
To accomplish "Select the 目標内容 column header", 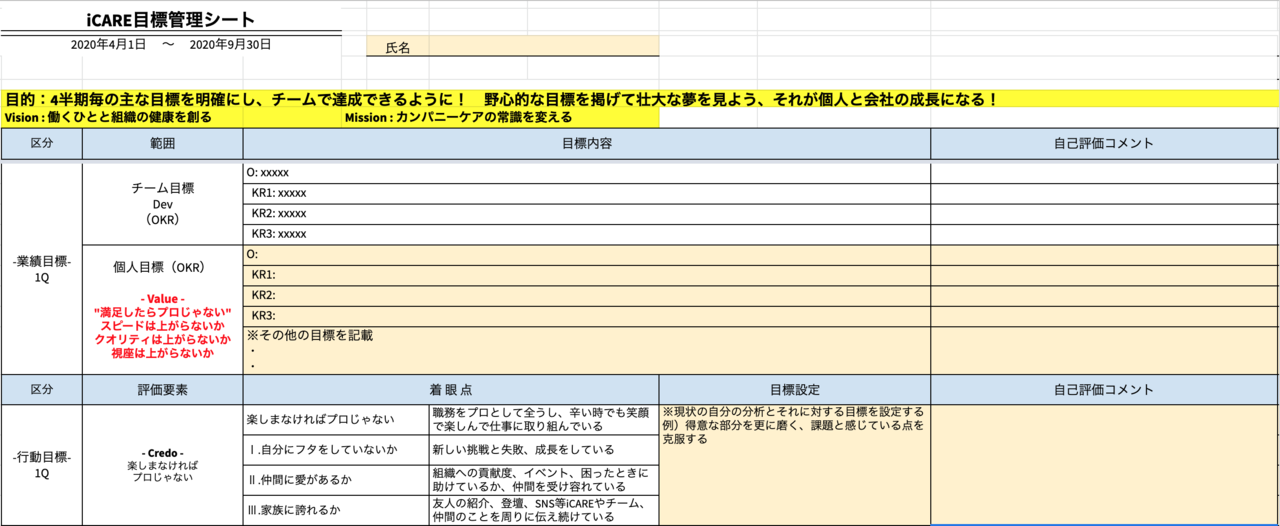I will tap(587, 144).
